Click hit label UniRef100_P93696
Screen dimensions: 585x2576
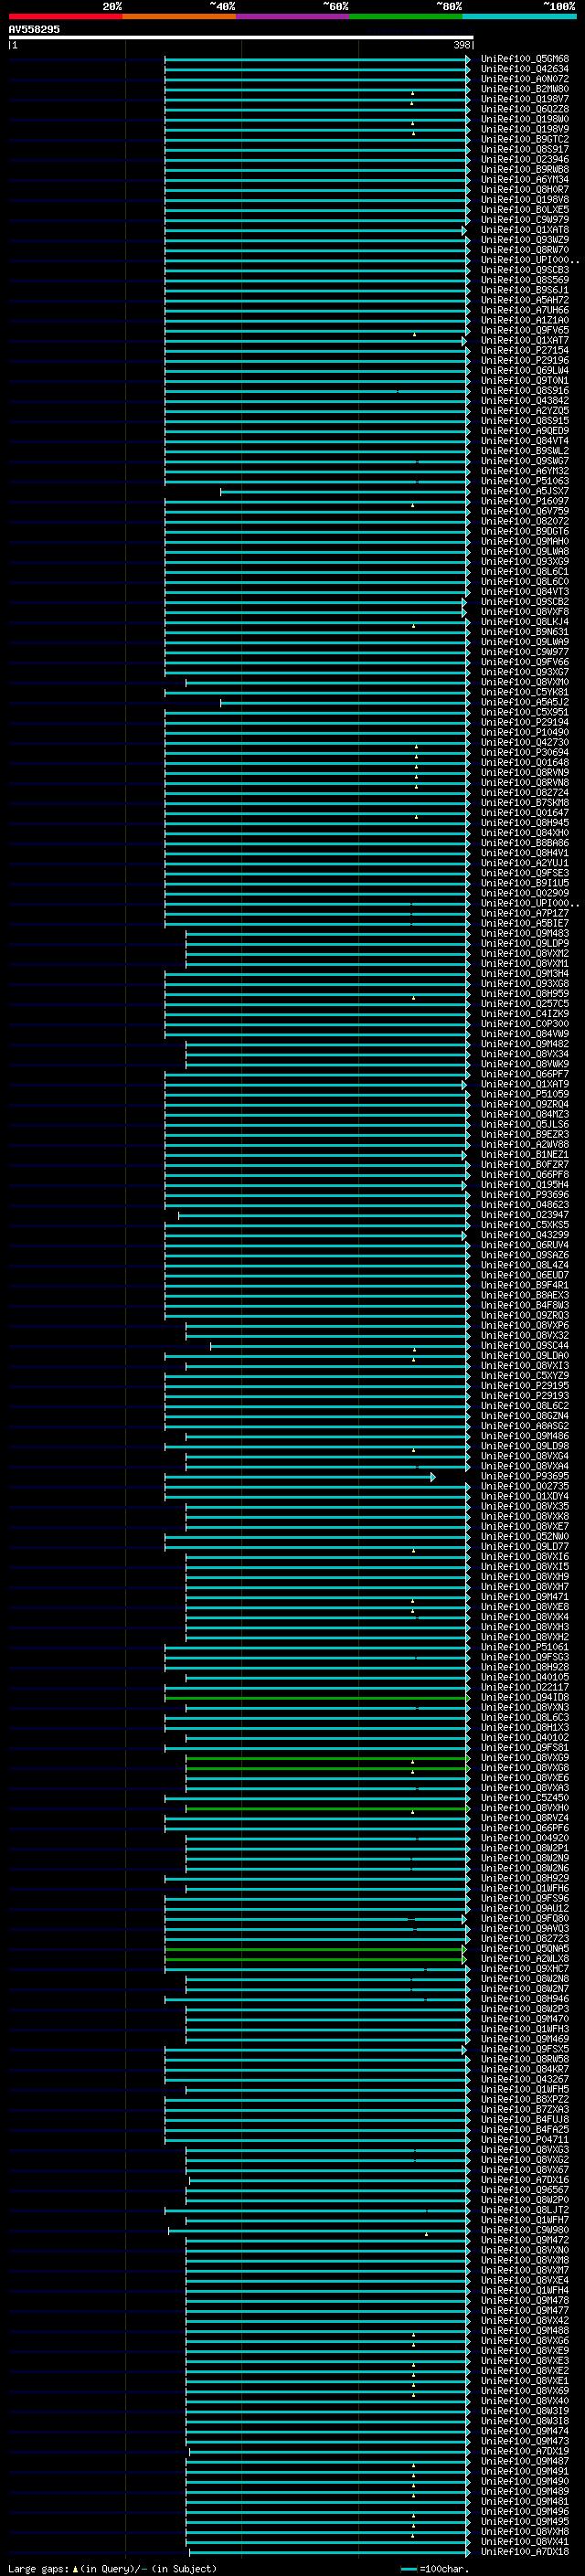click(x=525, y=1195)
